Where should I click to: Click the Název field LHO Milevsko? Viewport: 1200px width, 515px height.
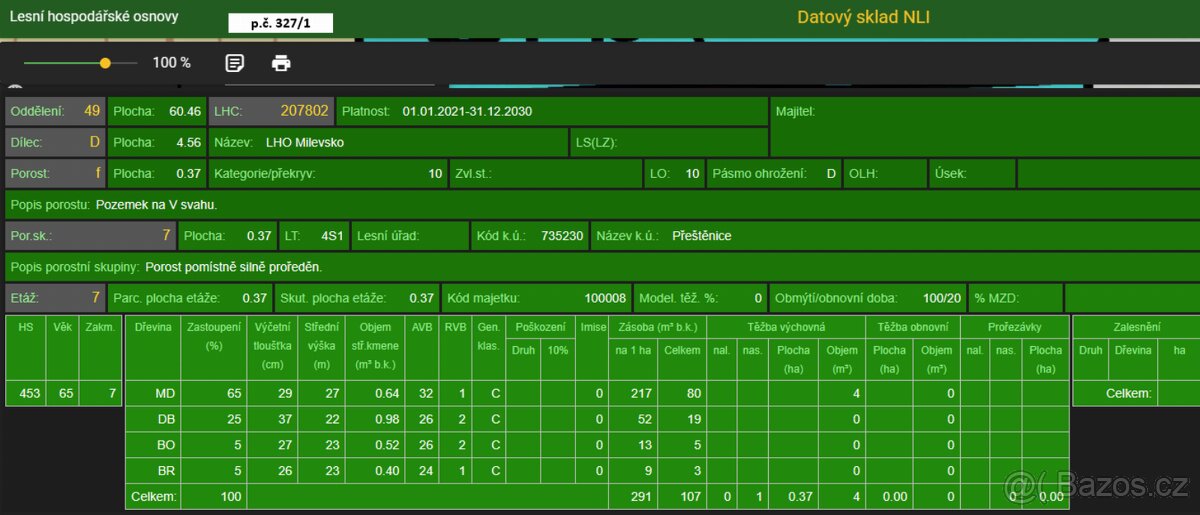pos(388,142)
